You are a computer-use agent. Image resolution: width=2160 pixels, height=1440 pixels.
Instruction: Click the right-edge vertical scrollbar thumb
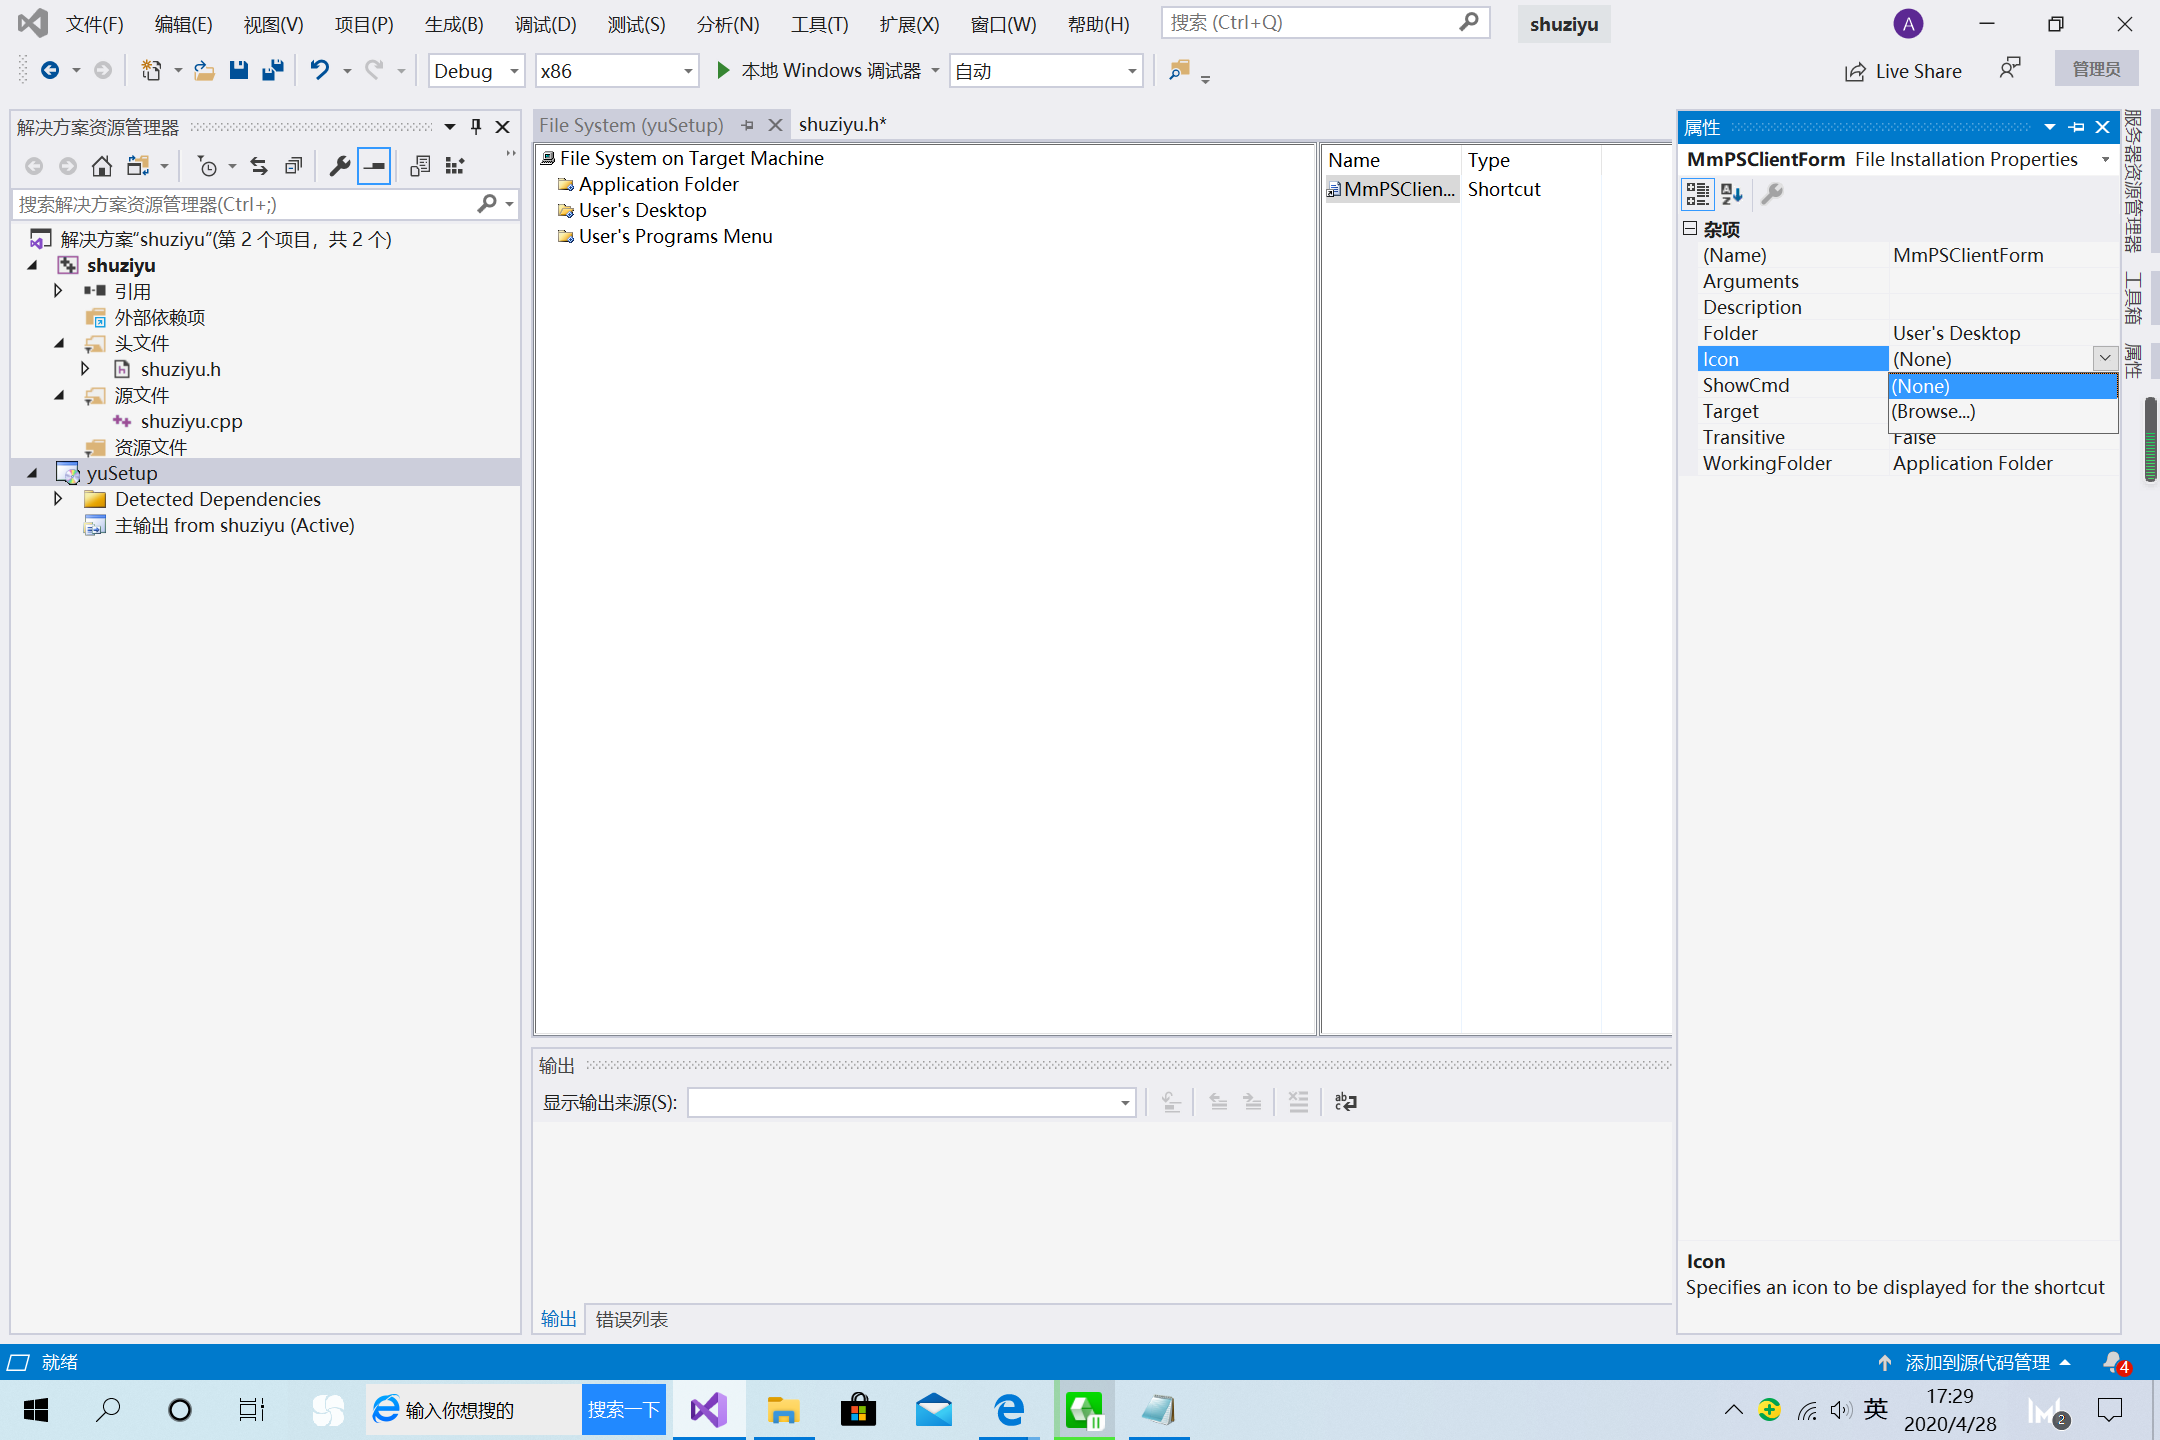[x=2150, y=440]
